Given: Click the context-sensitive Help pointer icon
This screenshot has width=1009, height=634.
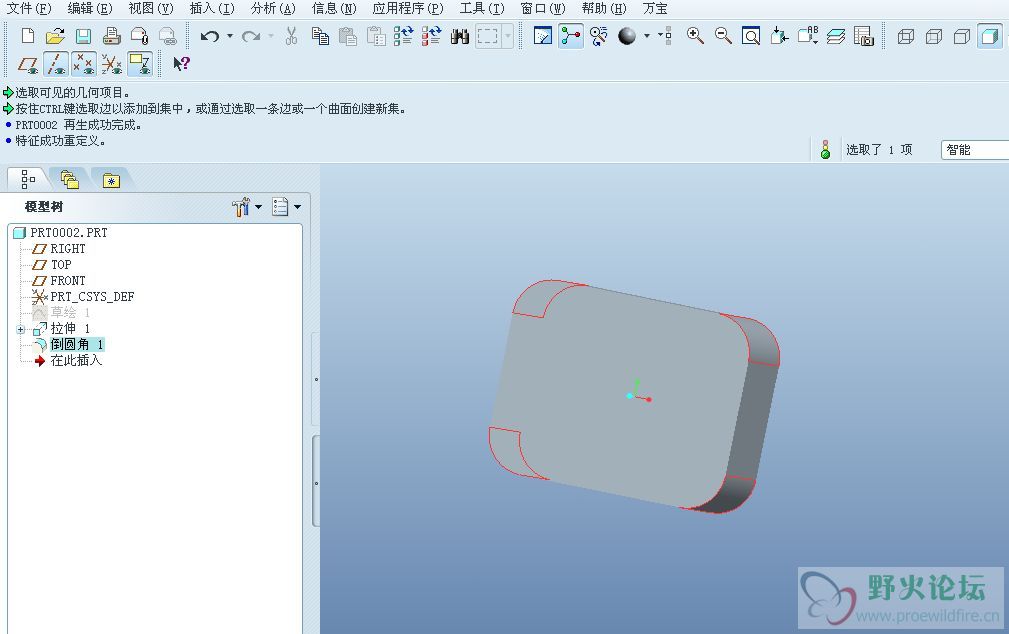Looking at the screenshot, I should 181,63.
